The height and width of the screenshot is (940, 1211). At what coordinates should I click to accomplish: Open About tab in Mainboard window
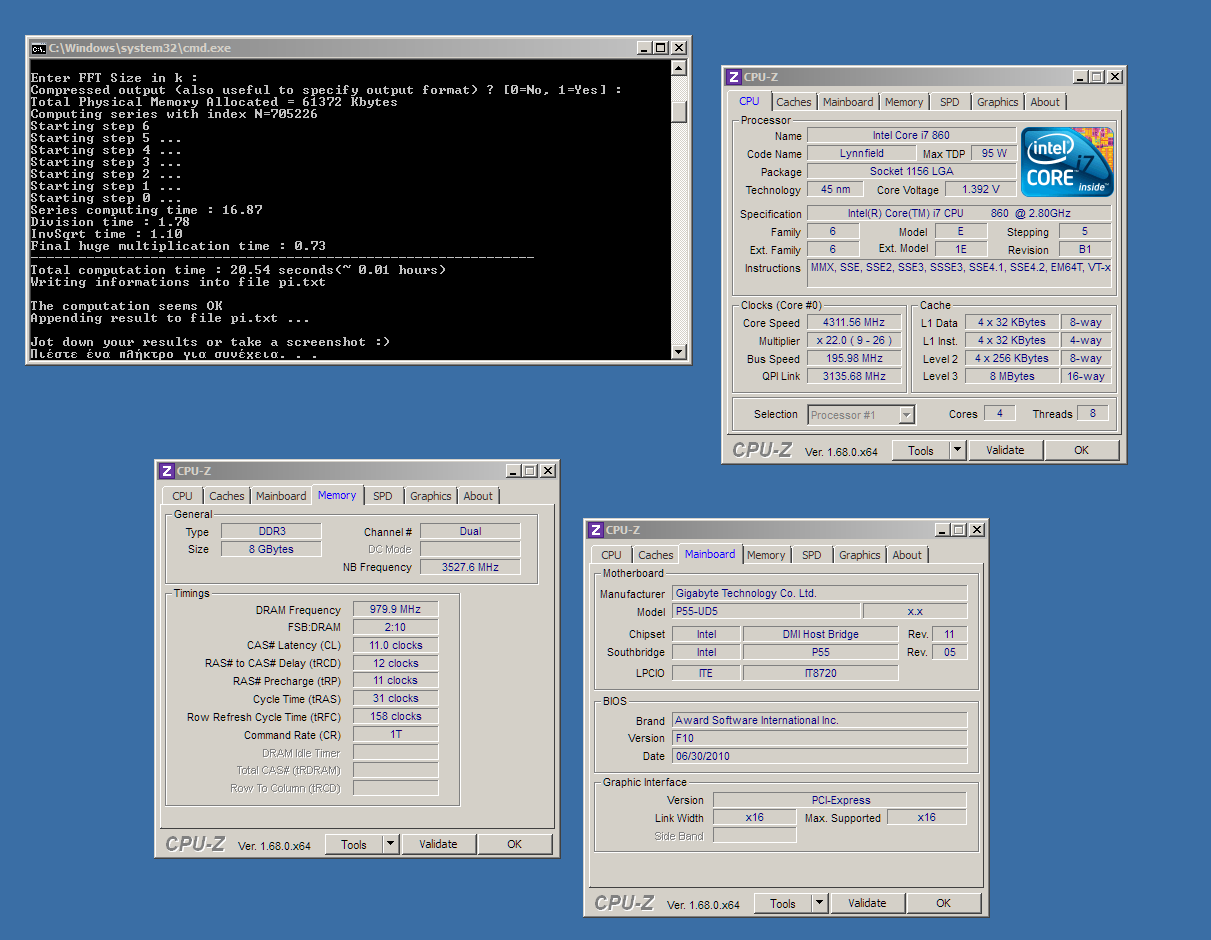[907, 555]
